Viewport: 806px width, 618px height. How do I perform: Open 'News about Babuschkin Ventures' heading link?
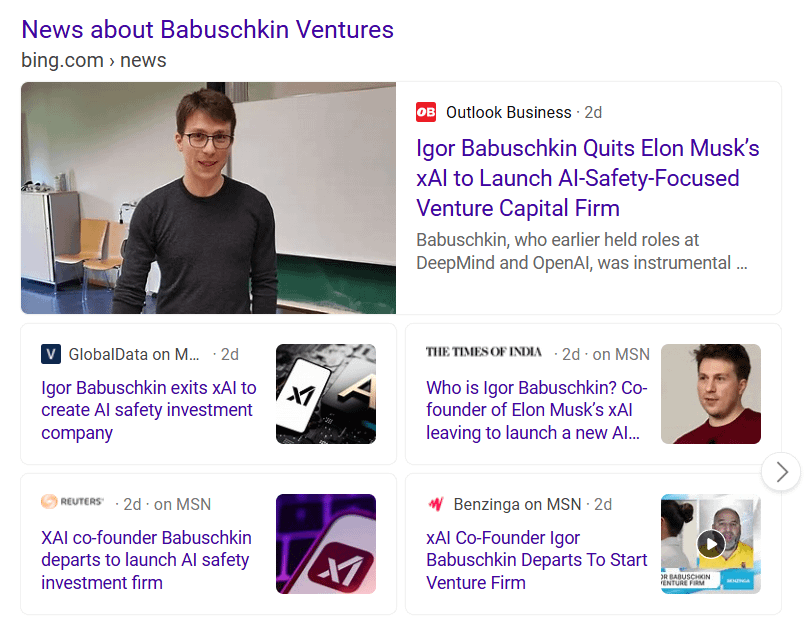coord(207,29)
